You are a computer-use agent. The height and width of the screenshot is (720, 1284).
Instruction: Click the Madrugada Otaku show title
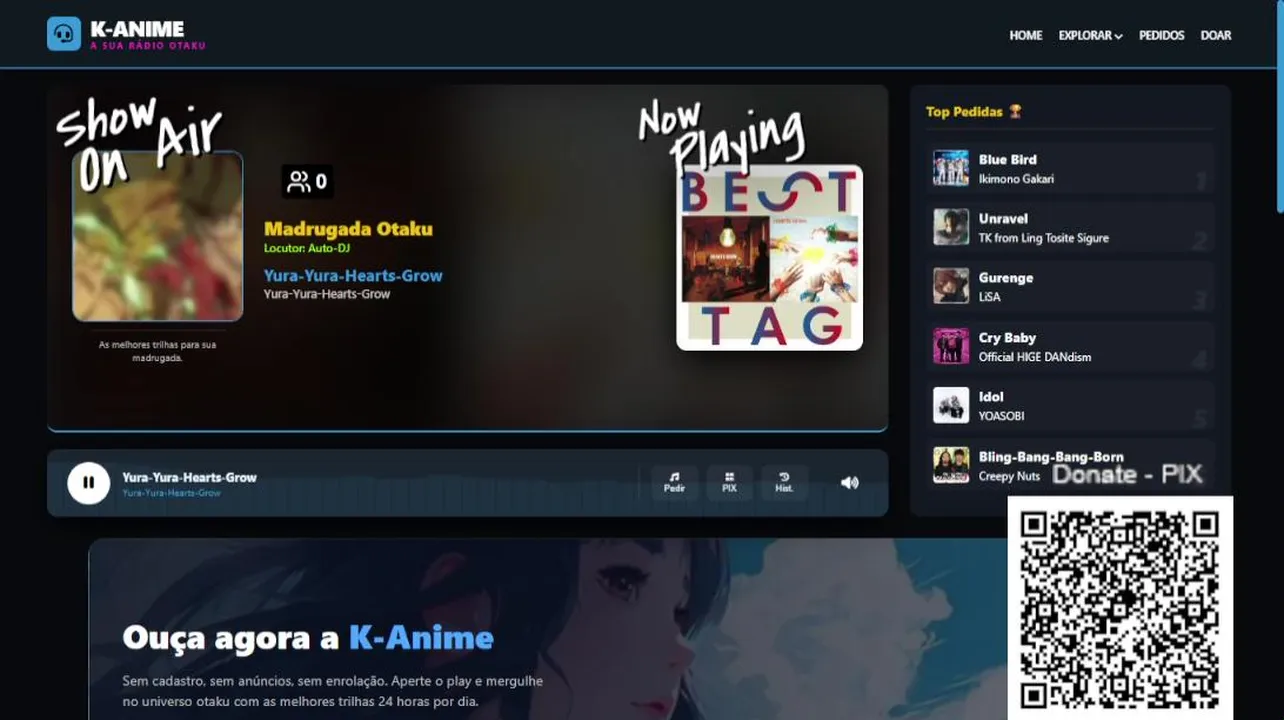[x=348, y=229]
